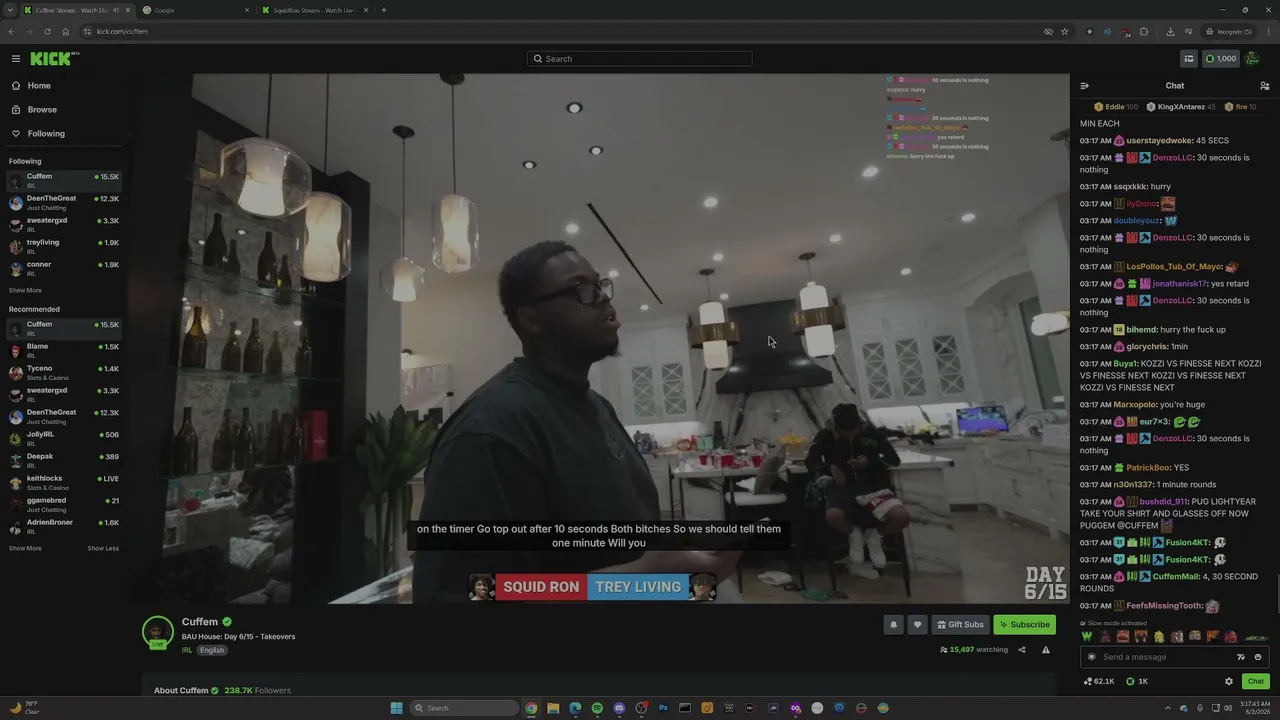Open File Explorer from the taskbar
The image size is (1280, 720).
tap(553, 708)
